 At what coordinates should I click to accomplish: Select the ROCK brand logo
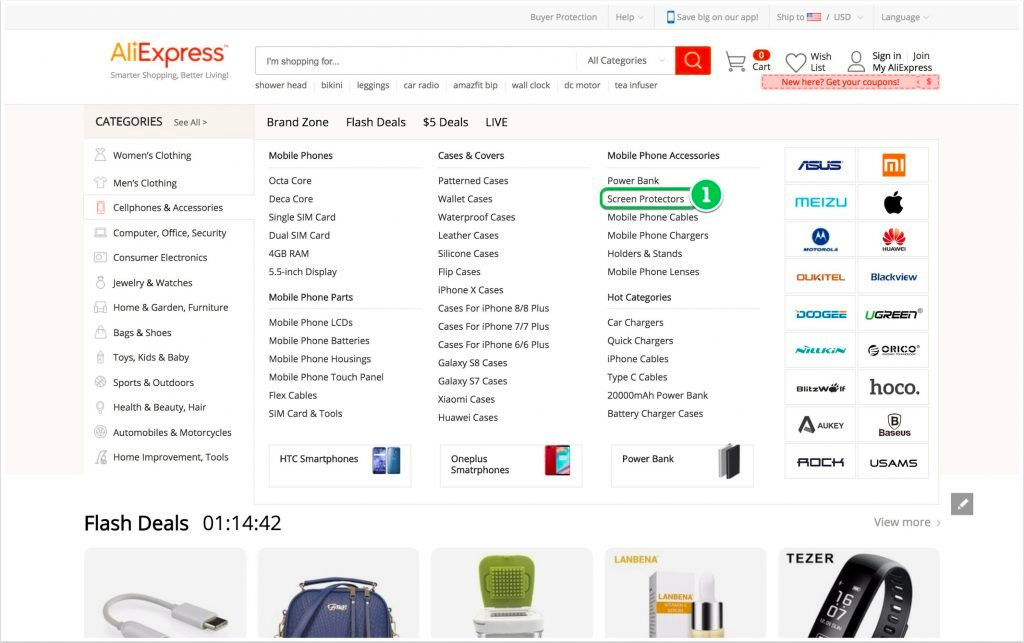pos(820,462)
